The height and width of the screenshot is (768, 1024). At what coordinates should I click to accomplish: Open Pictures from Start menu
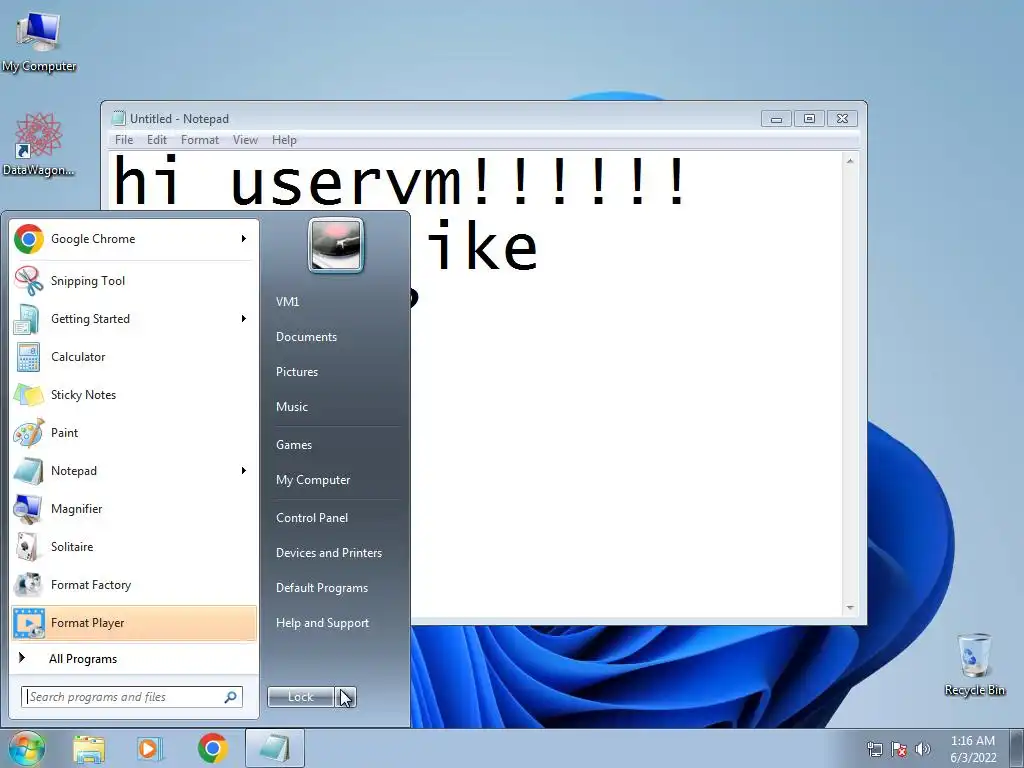click(x=297, y=372)
